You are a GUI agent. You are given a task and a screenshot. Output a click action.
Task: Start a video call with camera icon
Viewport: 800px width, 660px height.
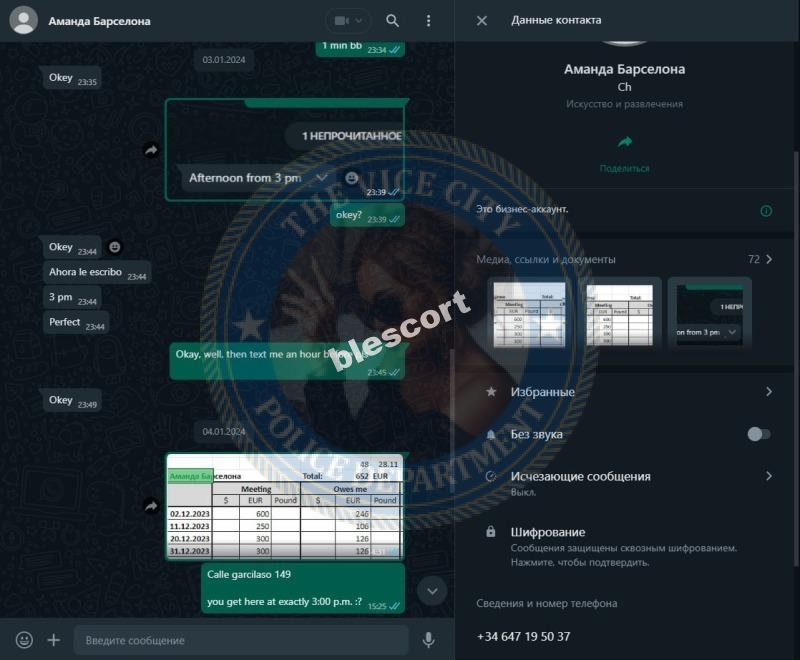tap(340, 21)
